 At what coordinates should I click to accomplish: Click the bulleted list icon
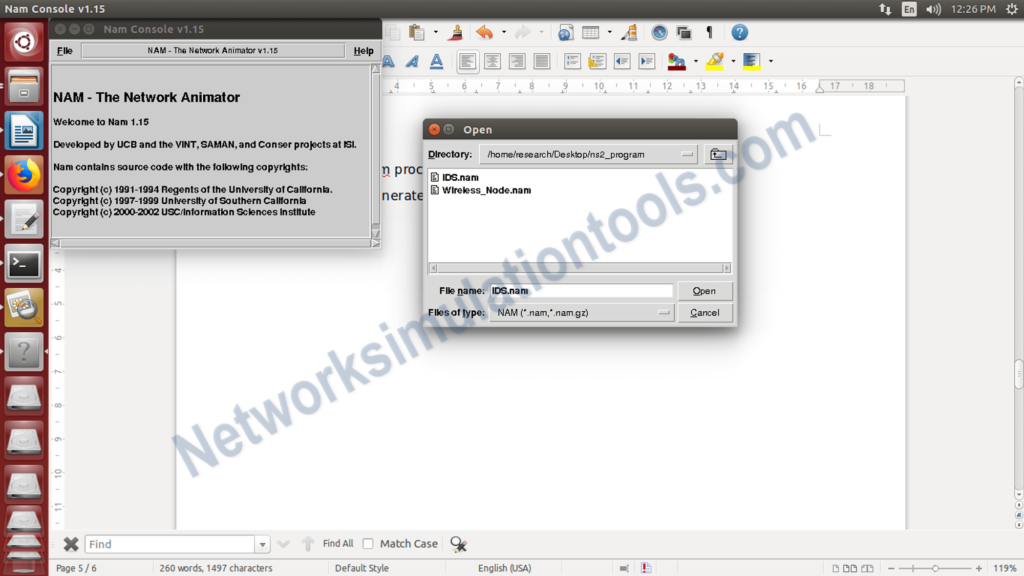coord(571,61)
